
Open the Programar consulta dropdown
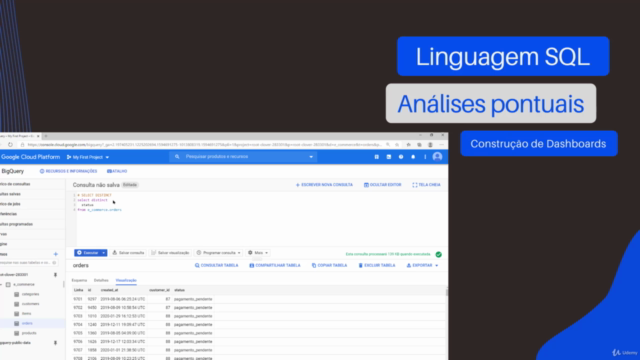coord(218,253)
